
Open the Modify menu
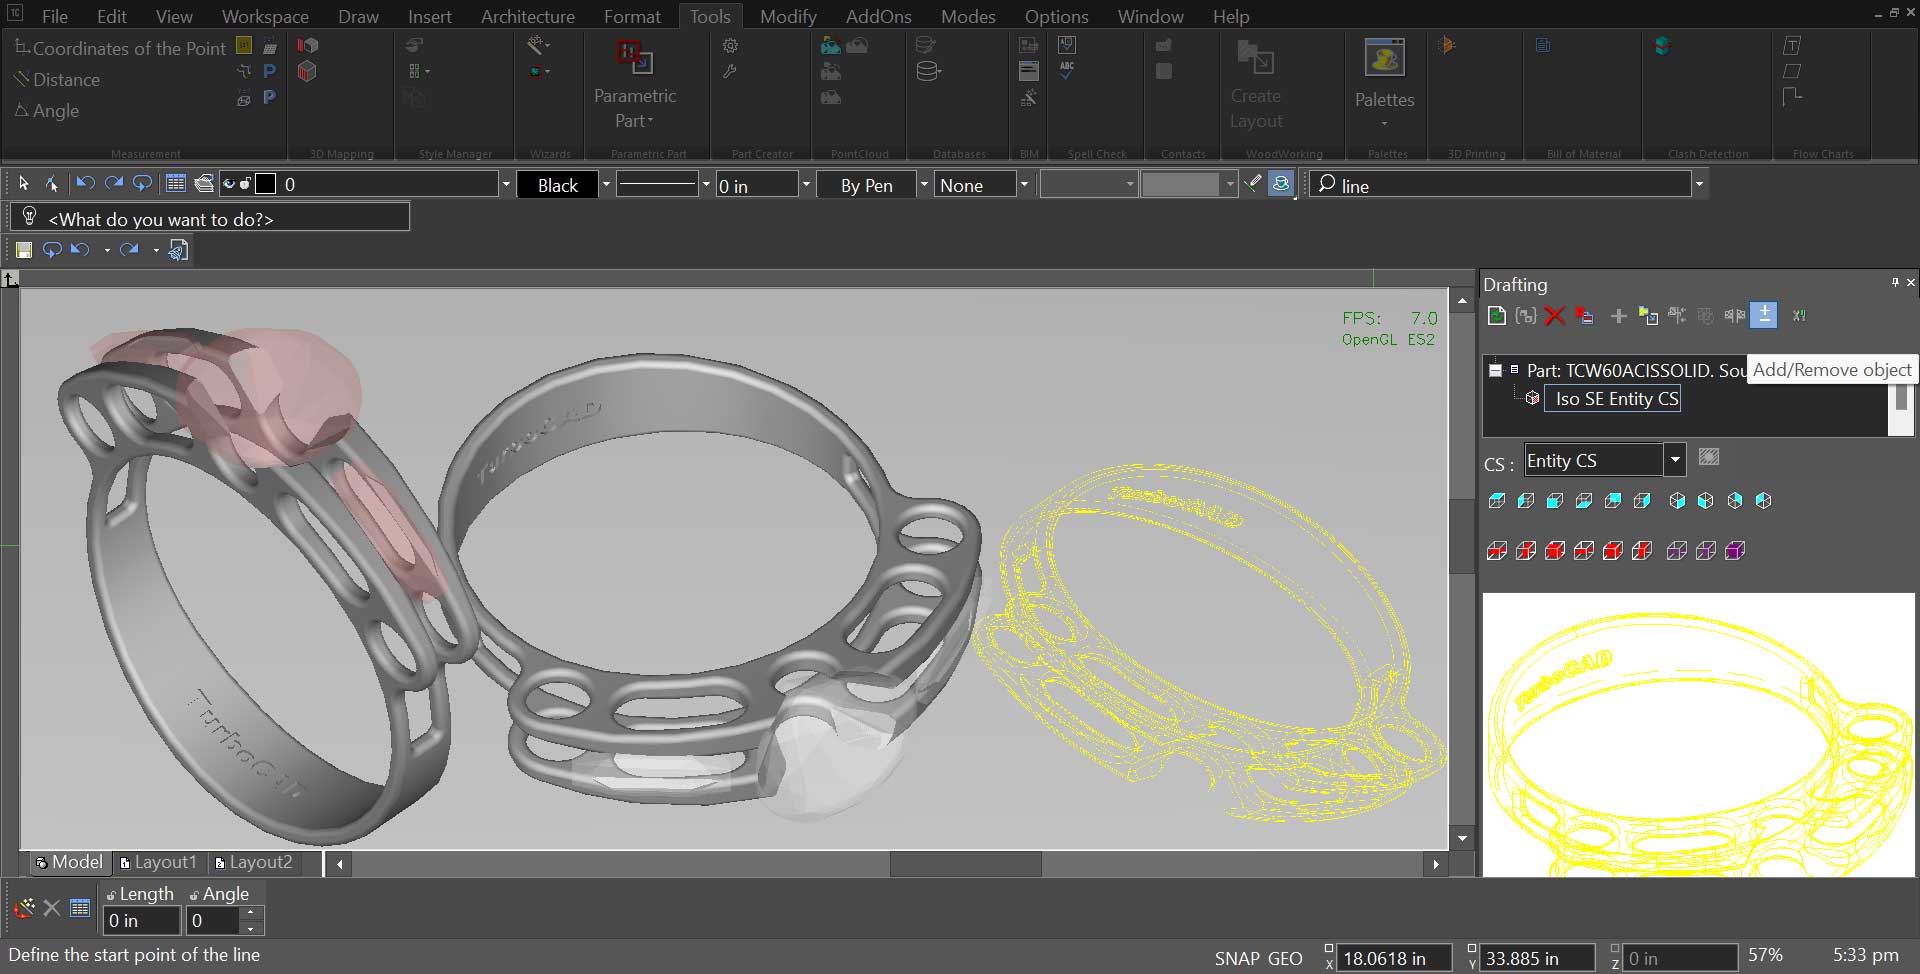tap(788, 16)
